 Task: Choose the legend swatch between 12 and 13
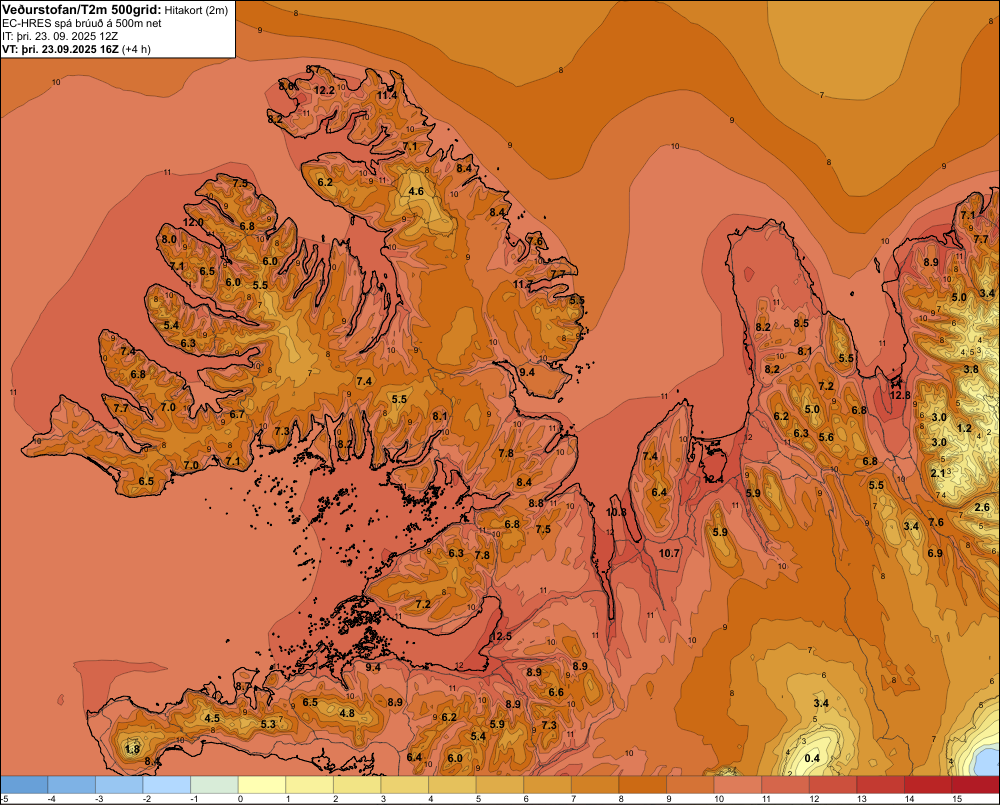[832, 785]
